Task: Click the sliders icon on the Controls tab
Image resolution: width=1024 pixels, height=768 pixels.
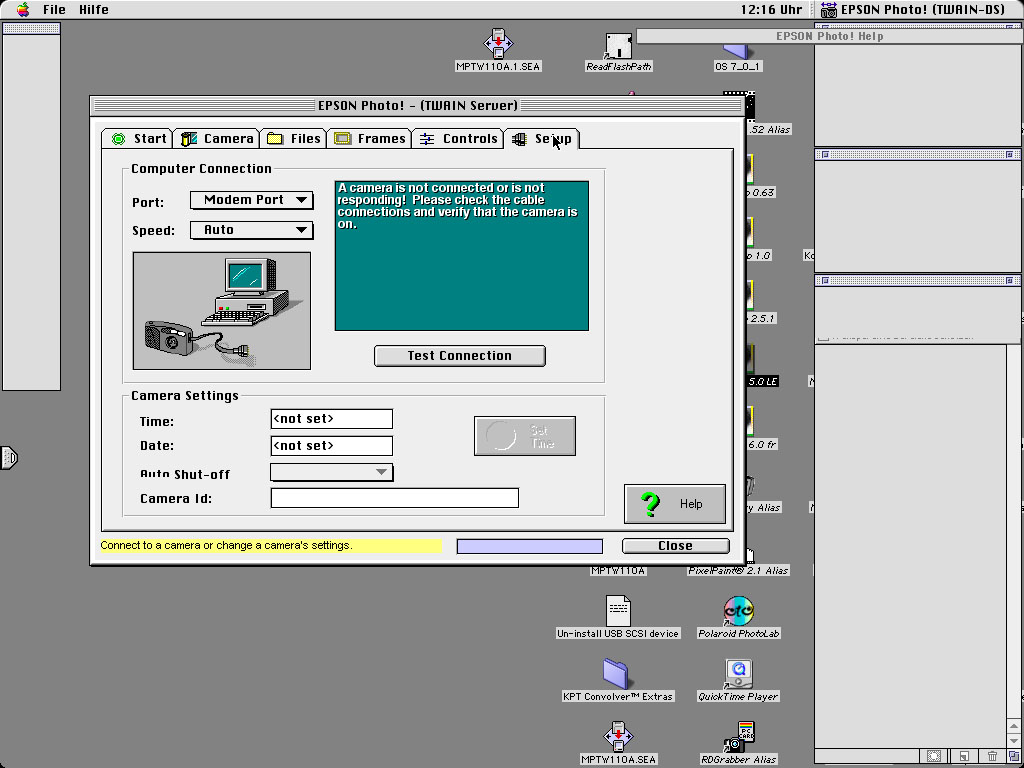Action: coord(426,139)
